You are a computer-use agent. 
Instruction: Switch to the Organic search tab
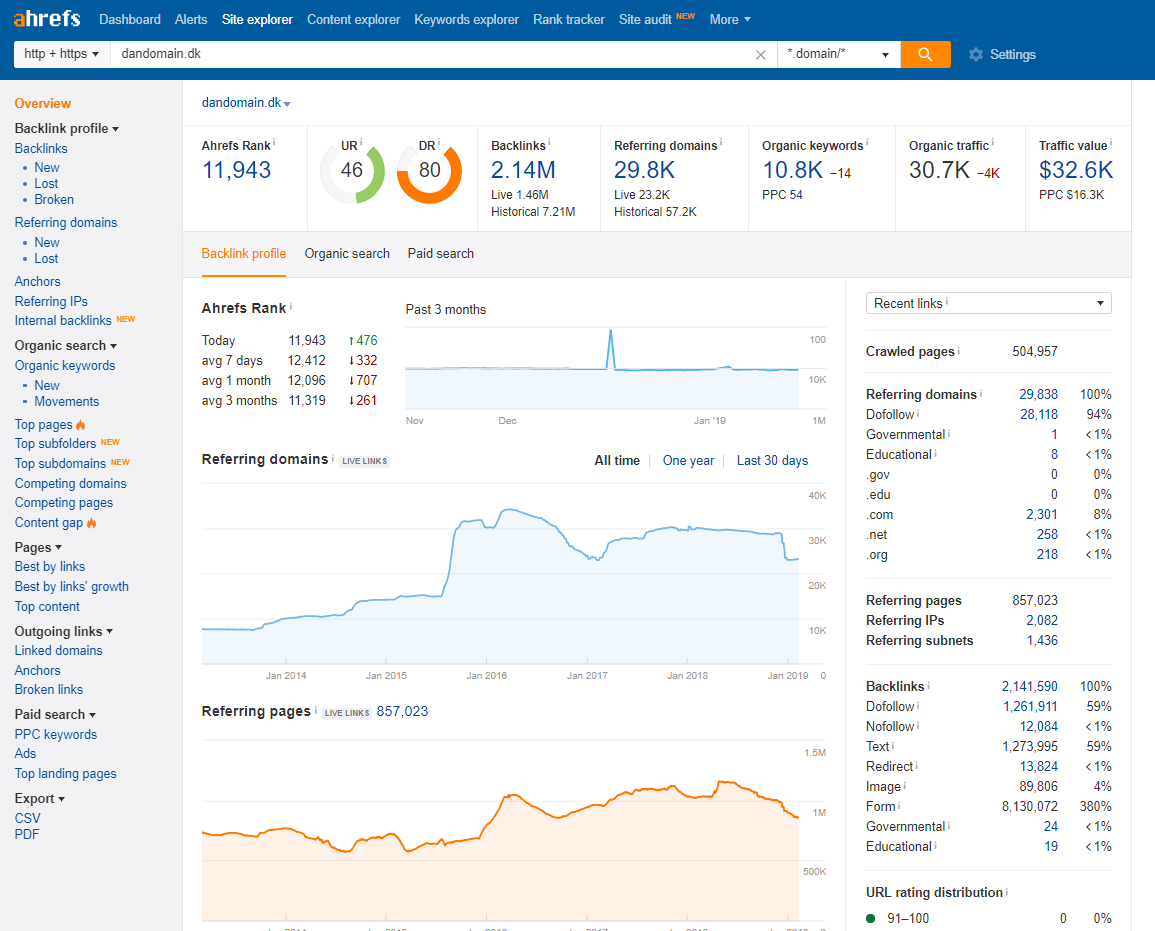(347, 253)
